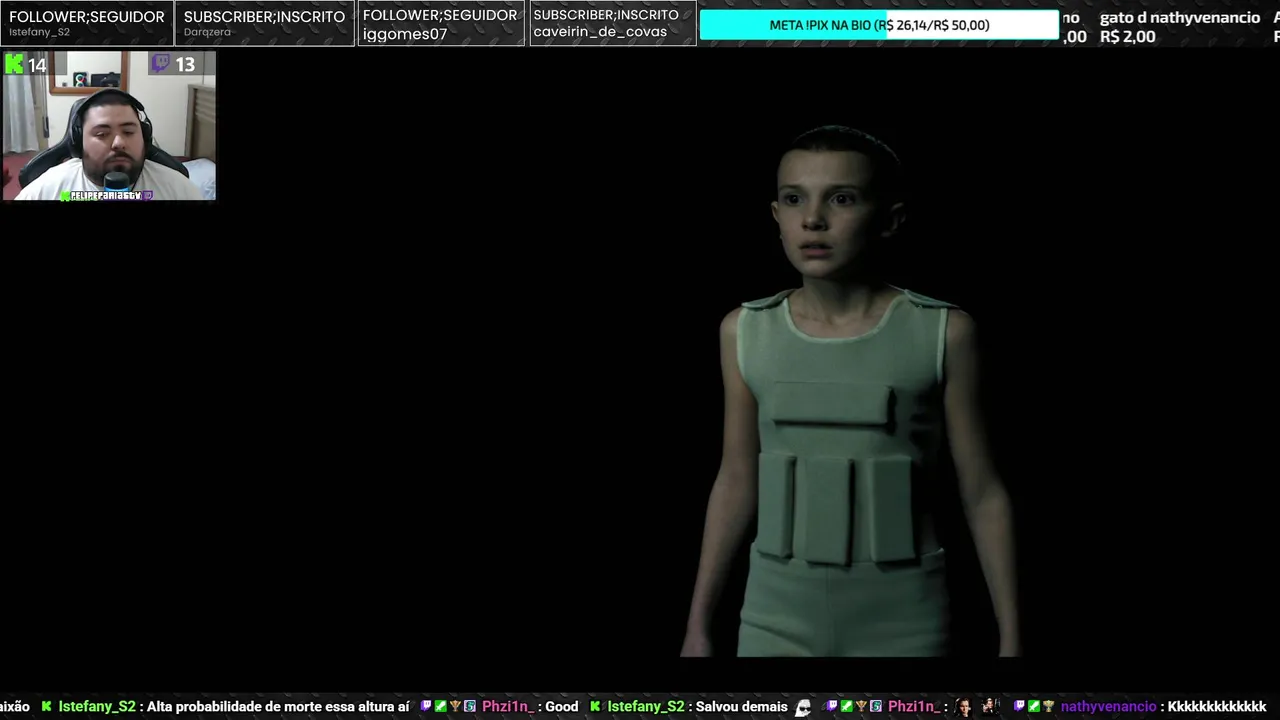
Task: Select the streamer webcam thumbnail
Action: 109,126
